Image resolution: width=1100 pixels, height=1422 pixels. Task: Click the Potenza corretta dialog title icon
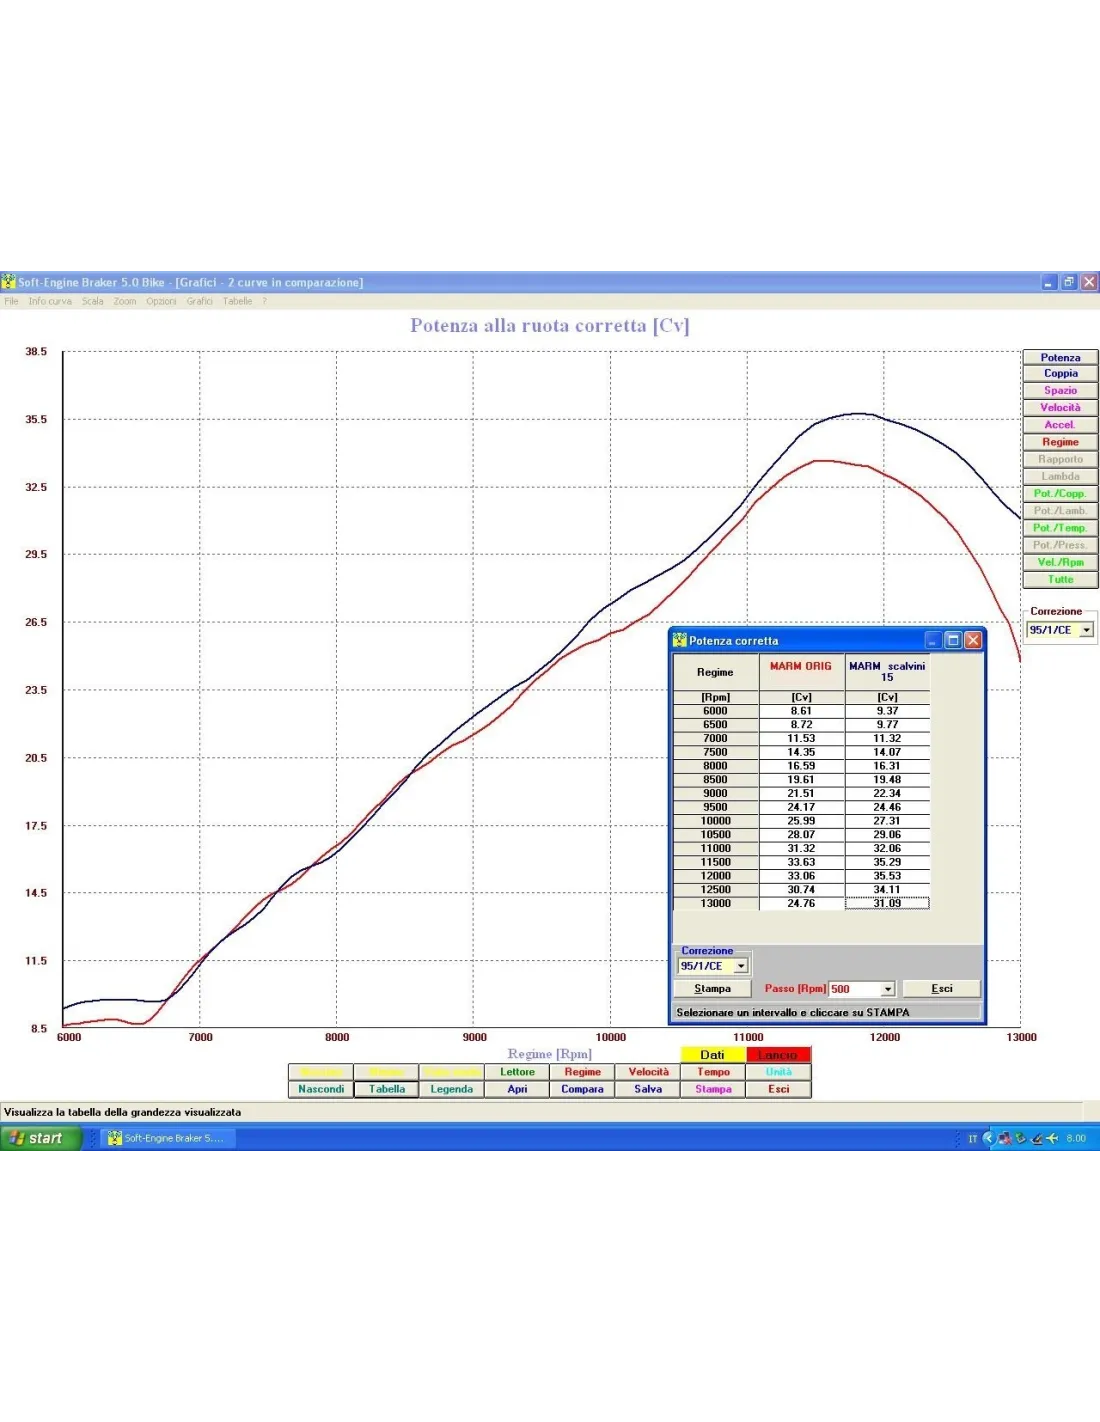click(x=680, y=640)
